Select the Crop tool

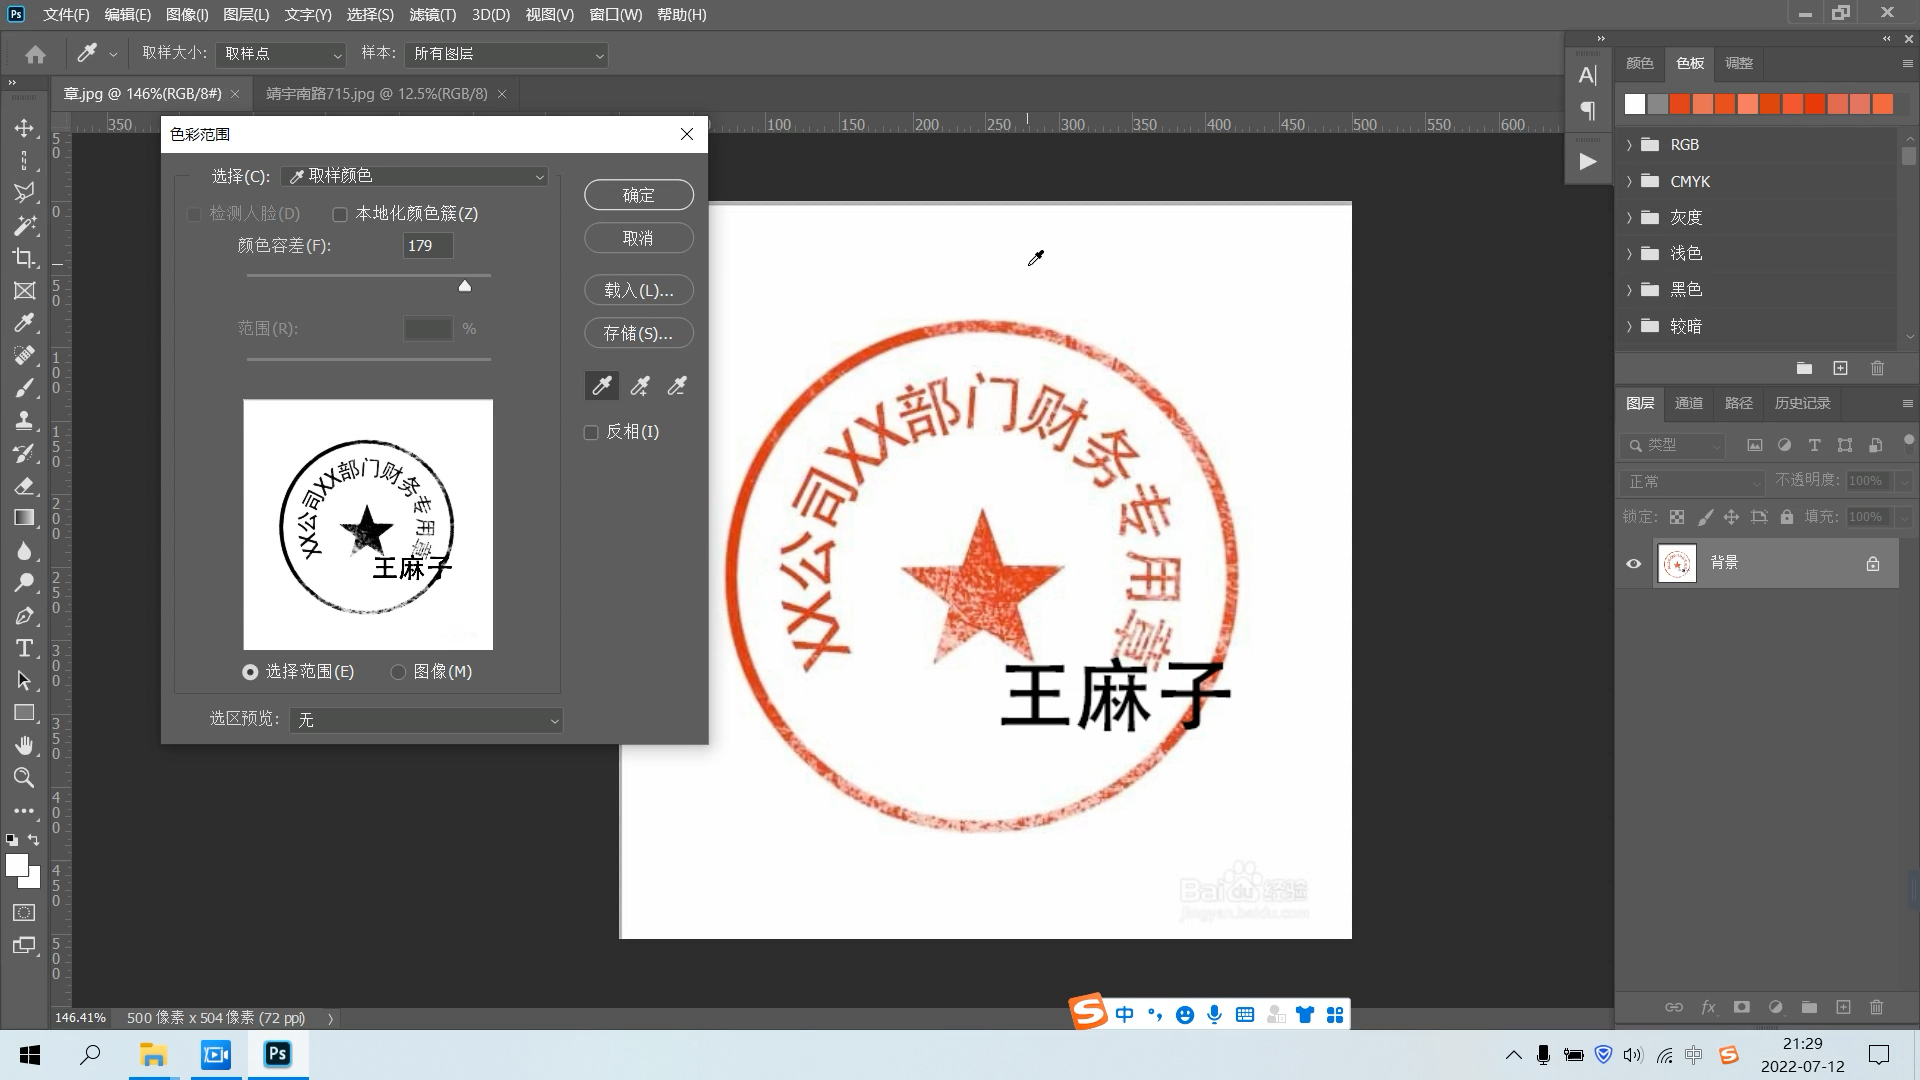(25, 257)
